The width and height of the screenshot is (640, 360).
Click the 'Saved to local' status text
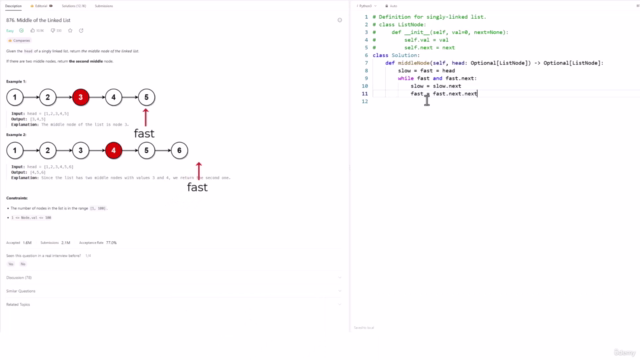coord(364,328)
